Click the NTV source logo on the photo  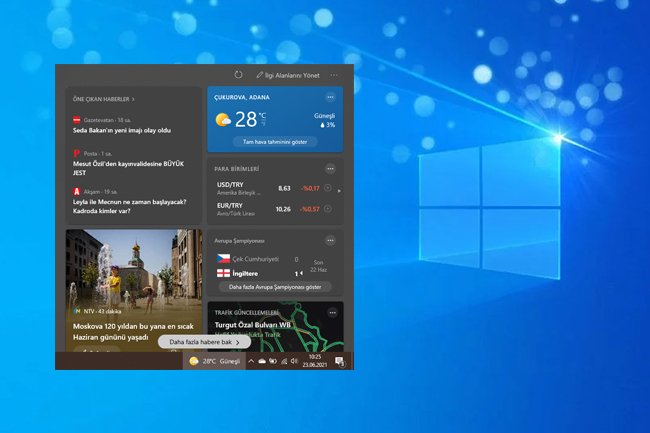click(77, 311)
